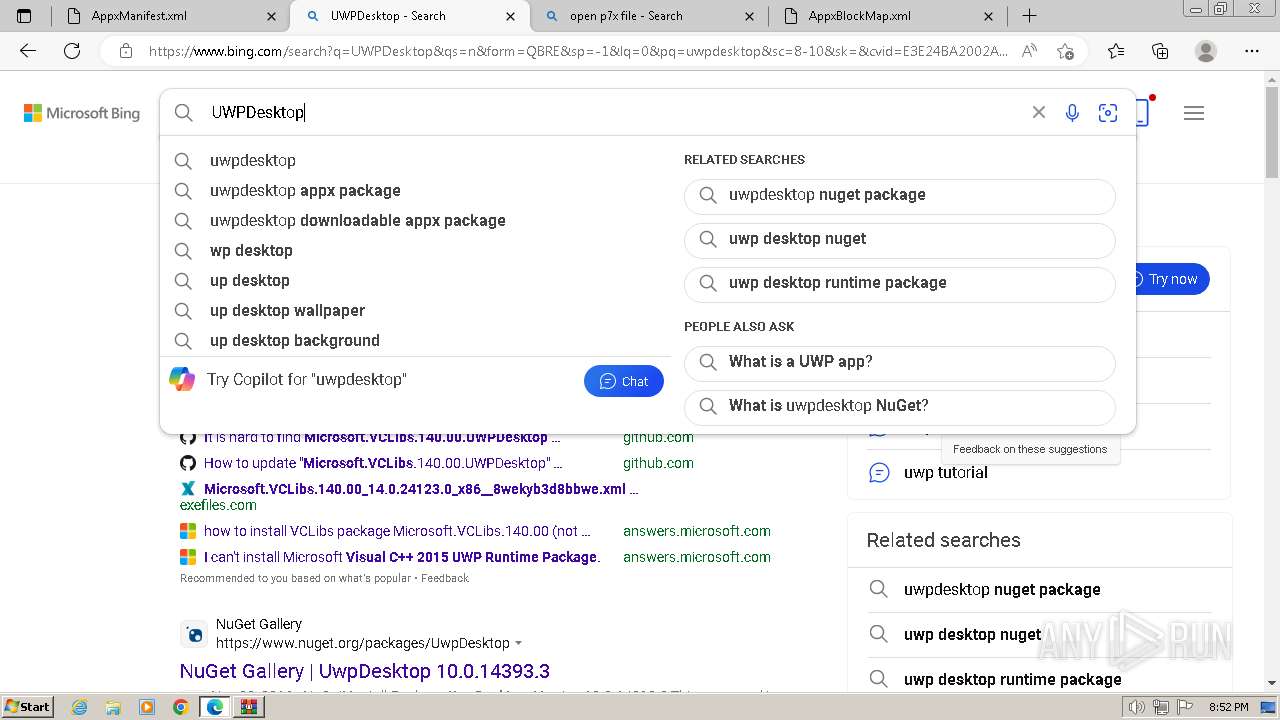Viewport: 1280px width, 720px height.
Task: Close the AppxManifest.xml tab
Action: (x=272, y=16)
